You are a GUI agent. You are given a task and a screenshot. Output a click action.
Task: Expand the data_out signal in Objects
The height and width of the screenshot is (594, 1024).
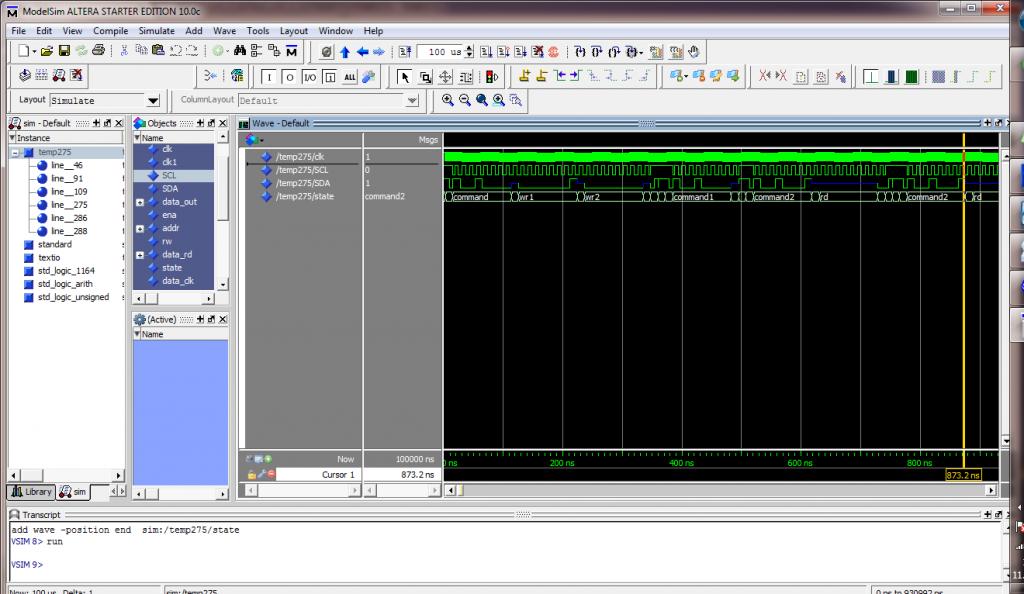pos(139,202)
